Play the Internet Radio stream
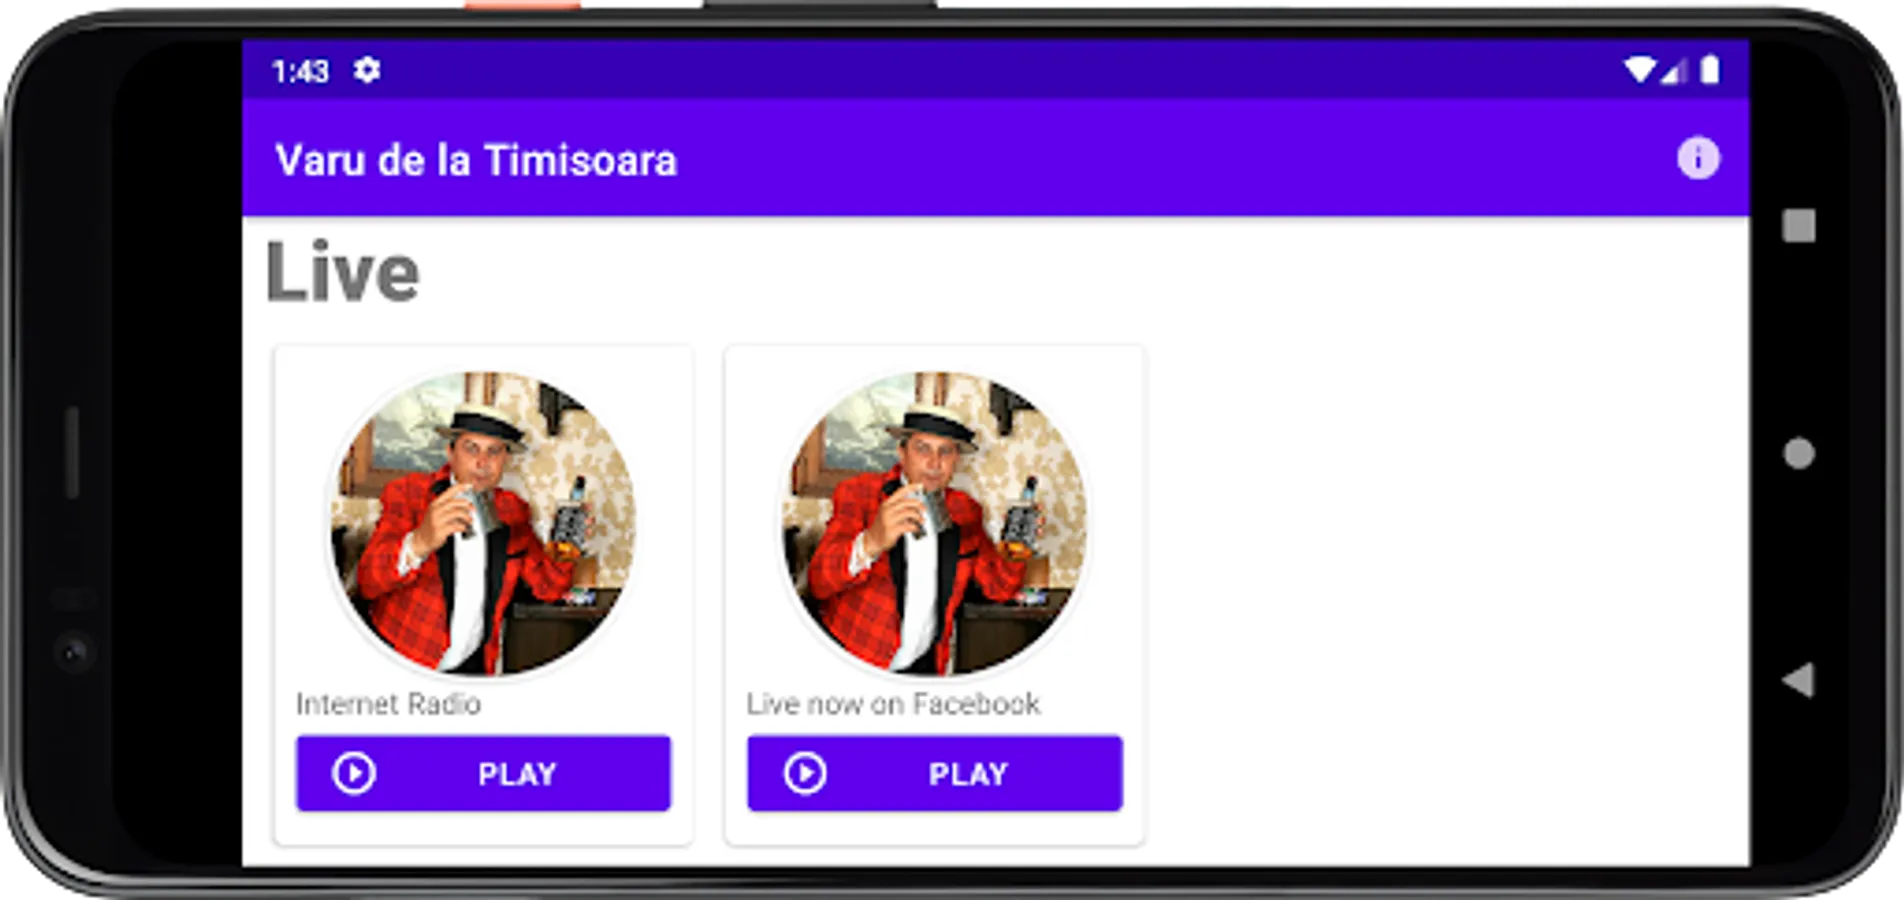The width and height of the screenshot is (1904, 900). coord(483,773)
